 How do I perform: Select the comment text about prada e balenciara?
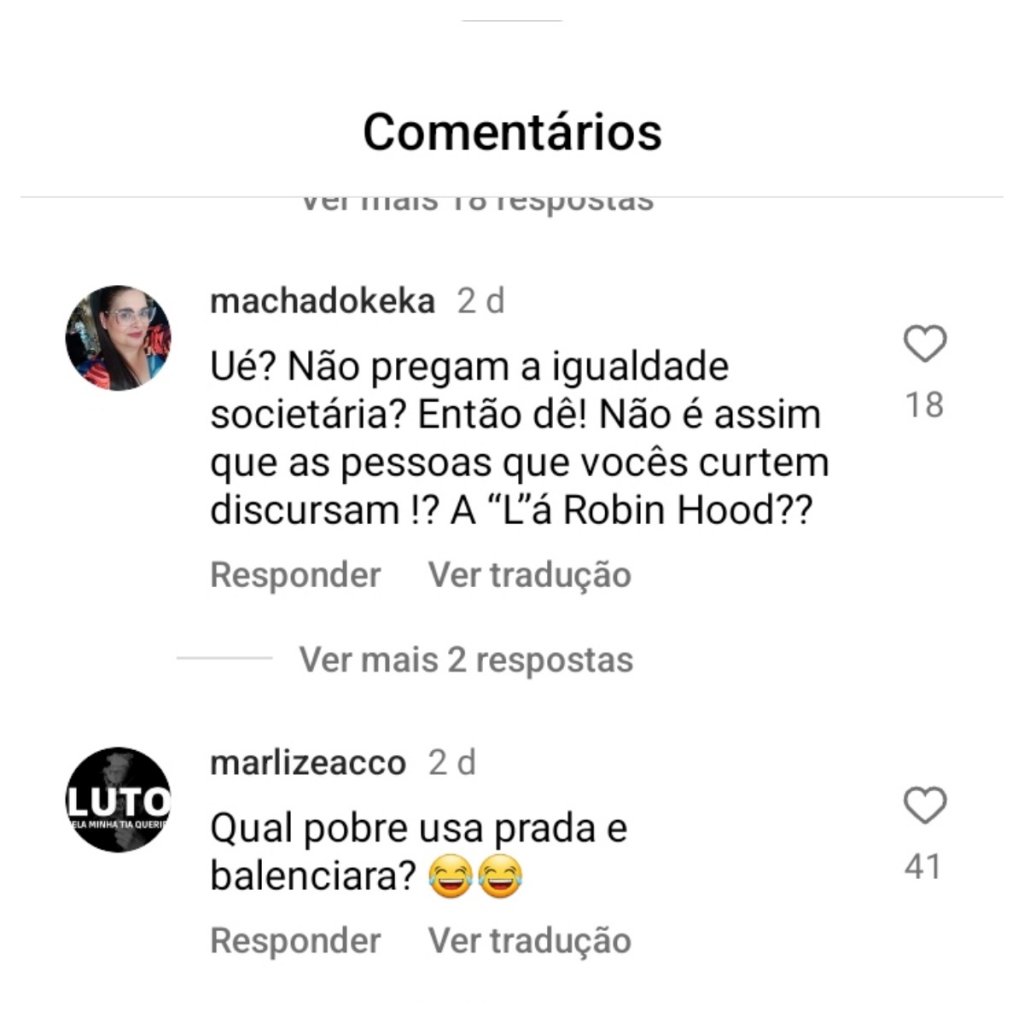point(419,852)
